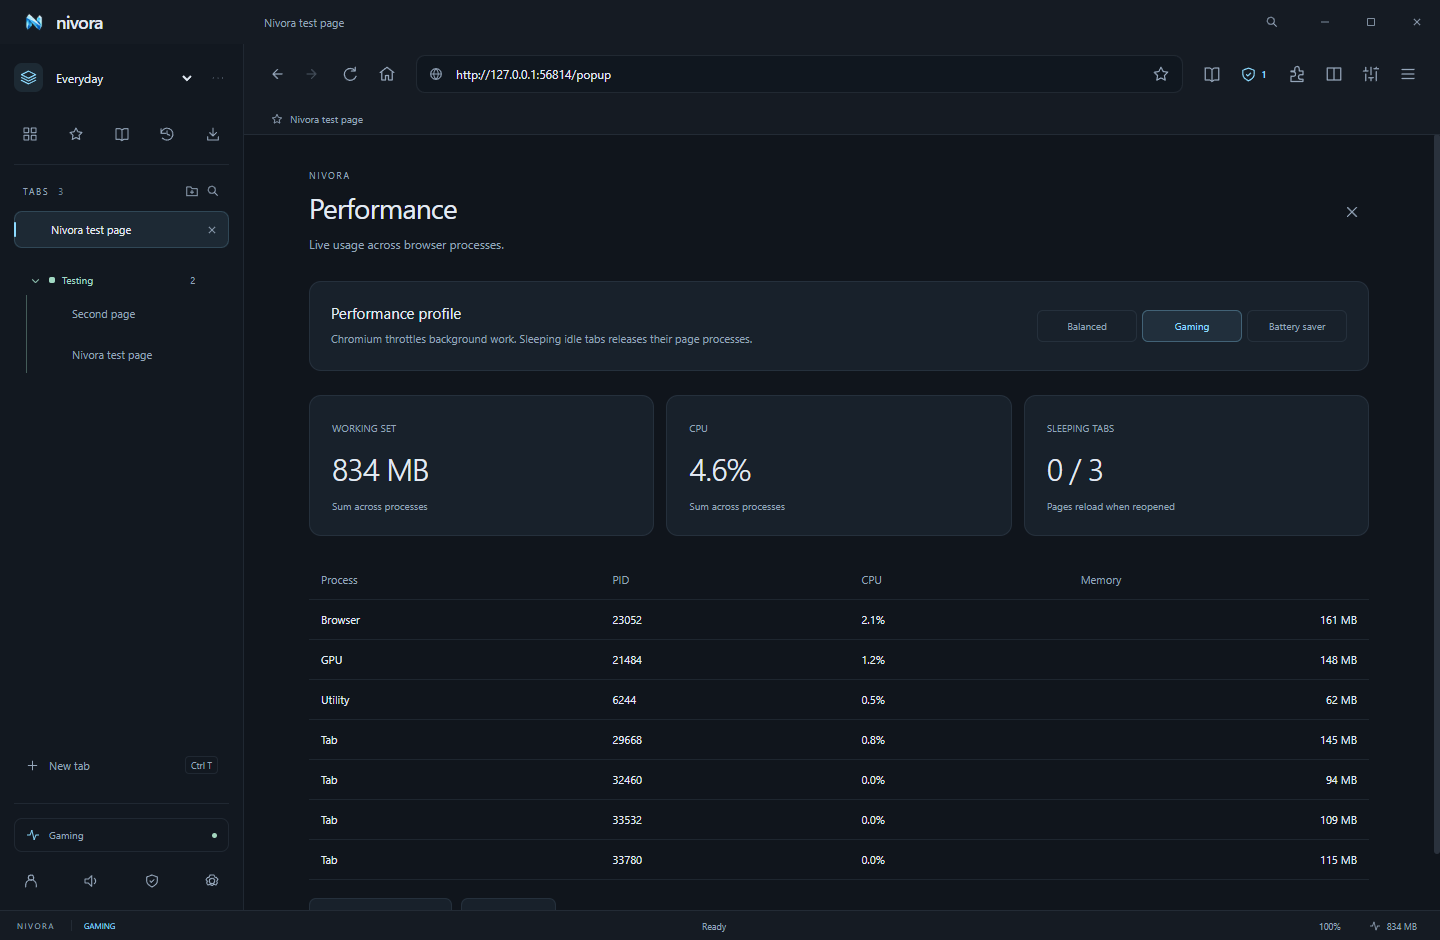Click the Browser process row name

[340, 620]
